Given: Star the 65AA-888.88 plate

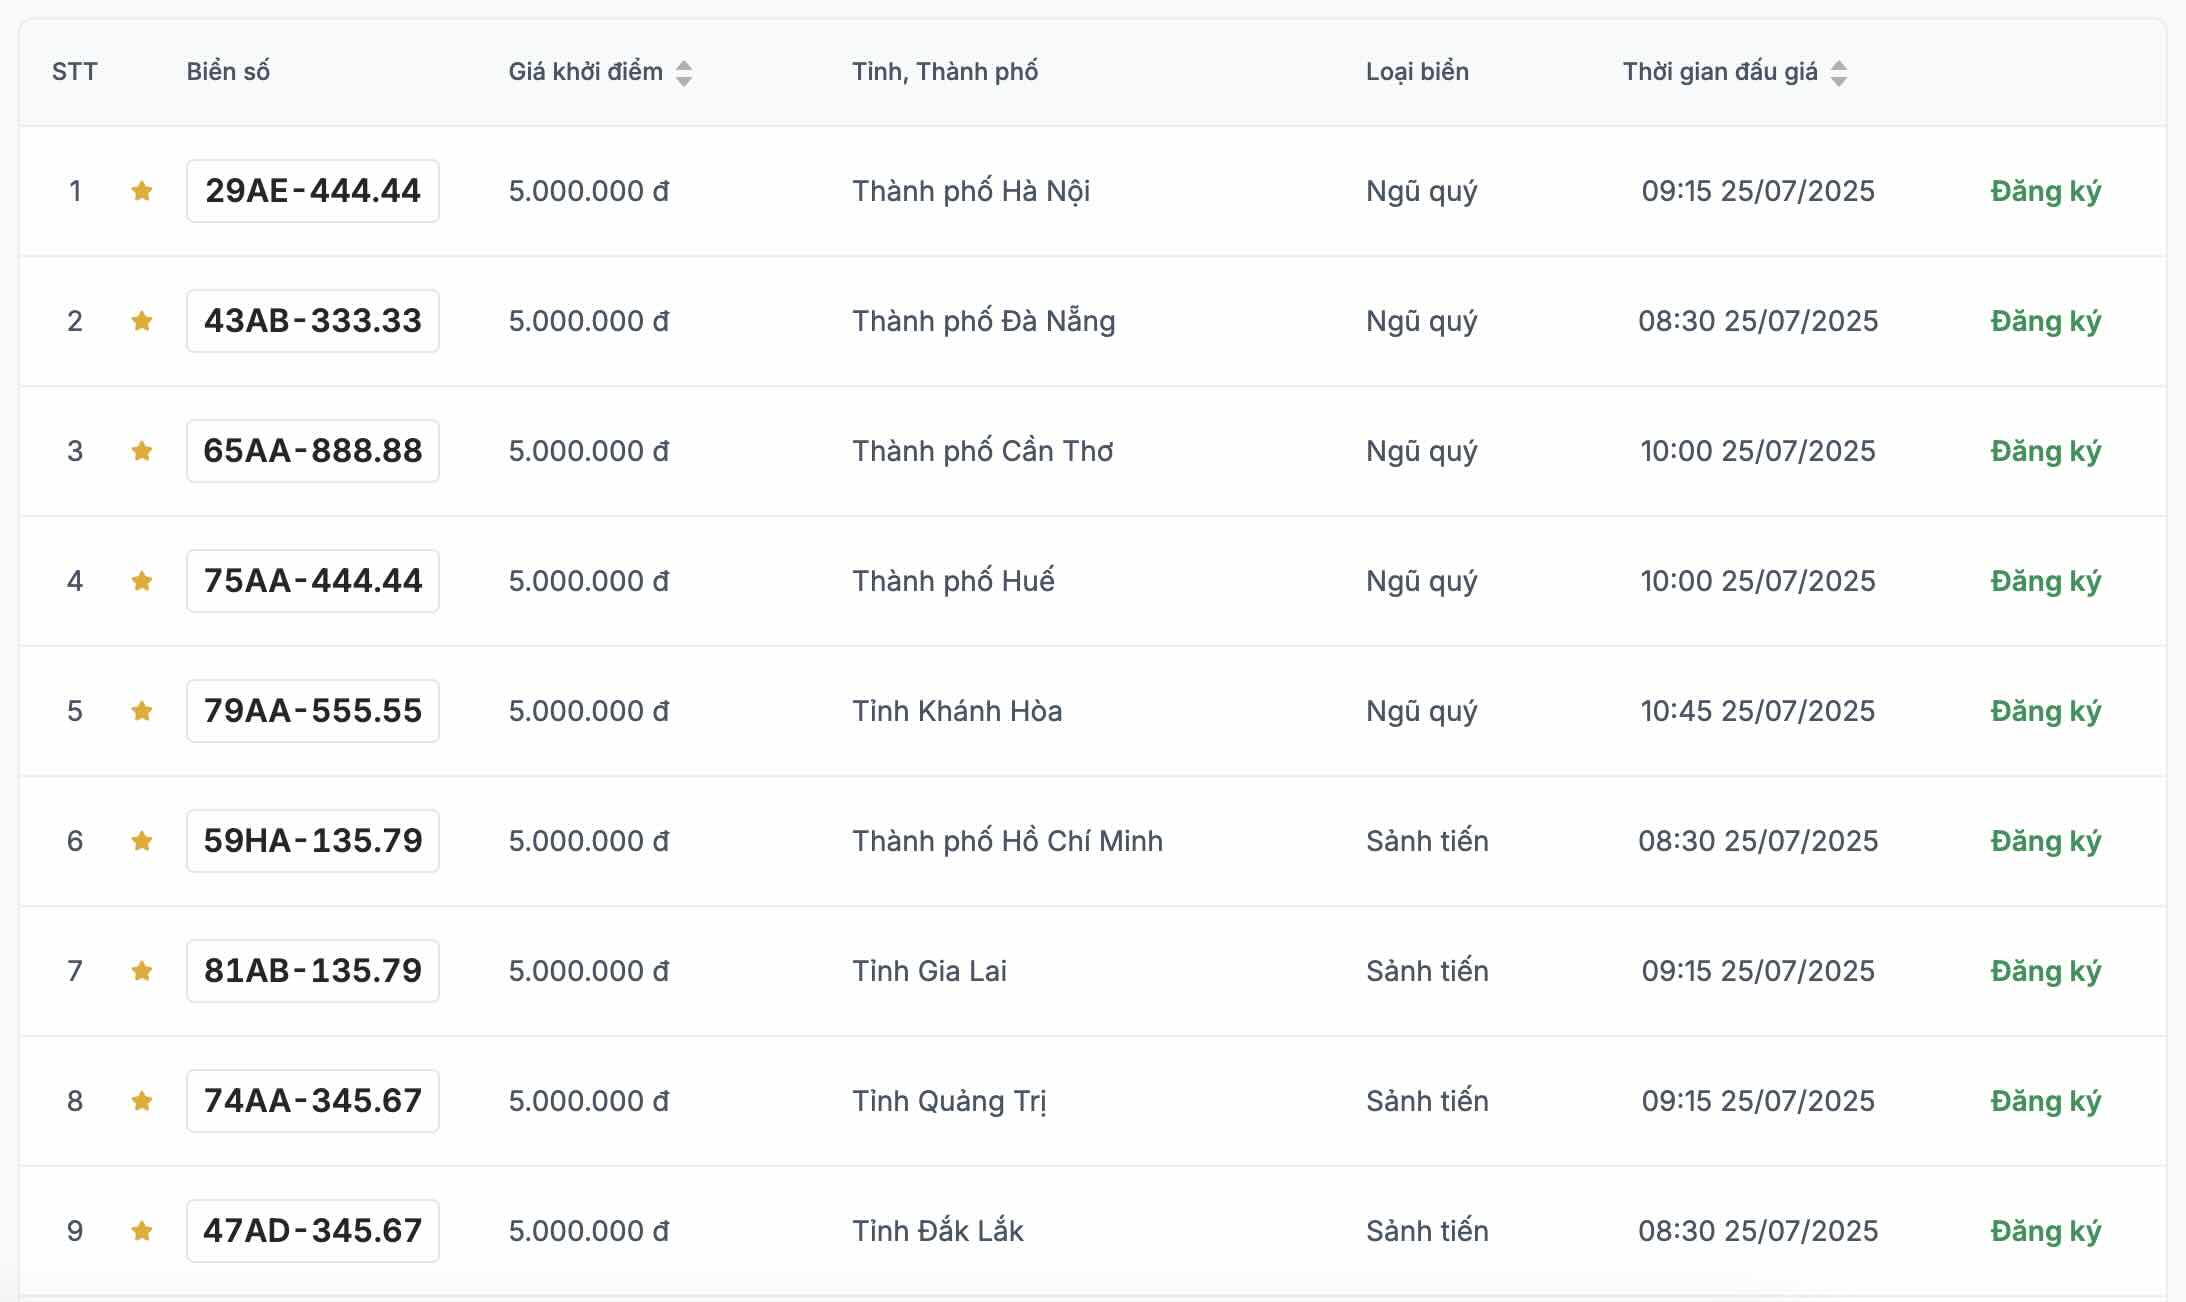Looking at the screenshot, I should 142,451.
